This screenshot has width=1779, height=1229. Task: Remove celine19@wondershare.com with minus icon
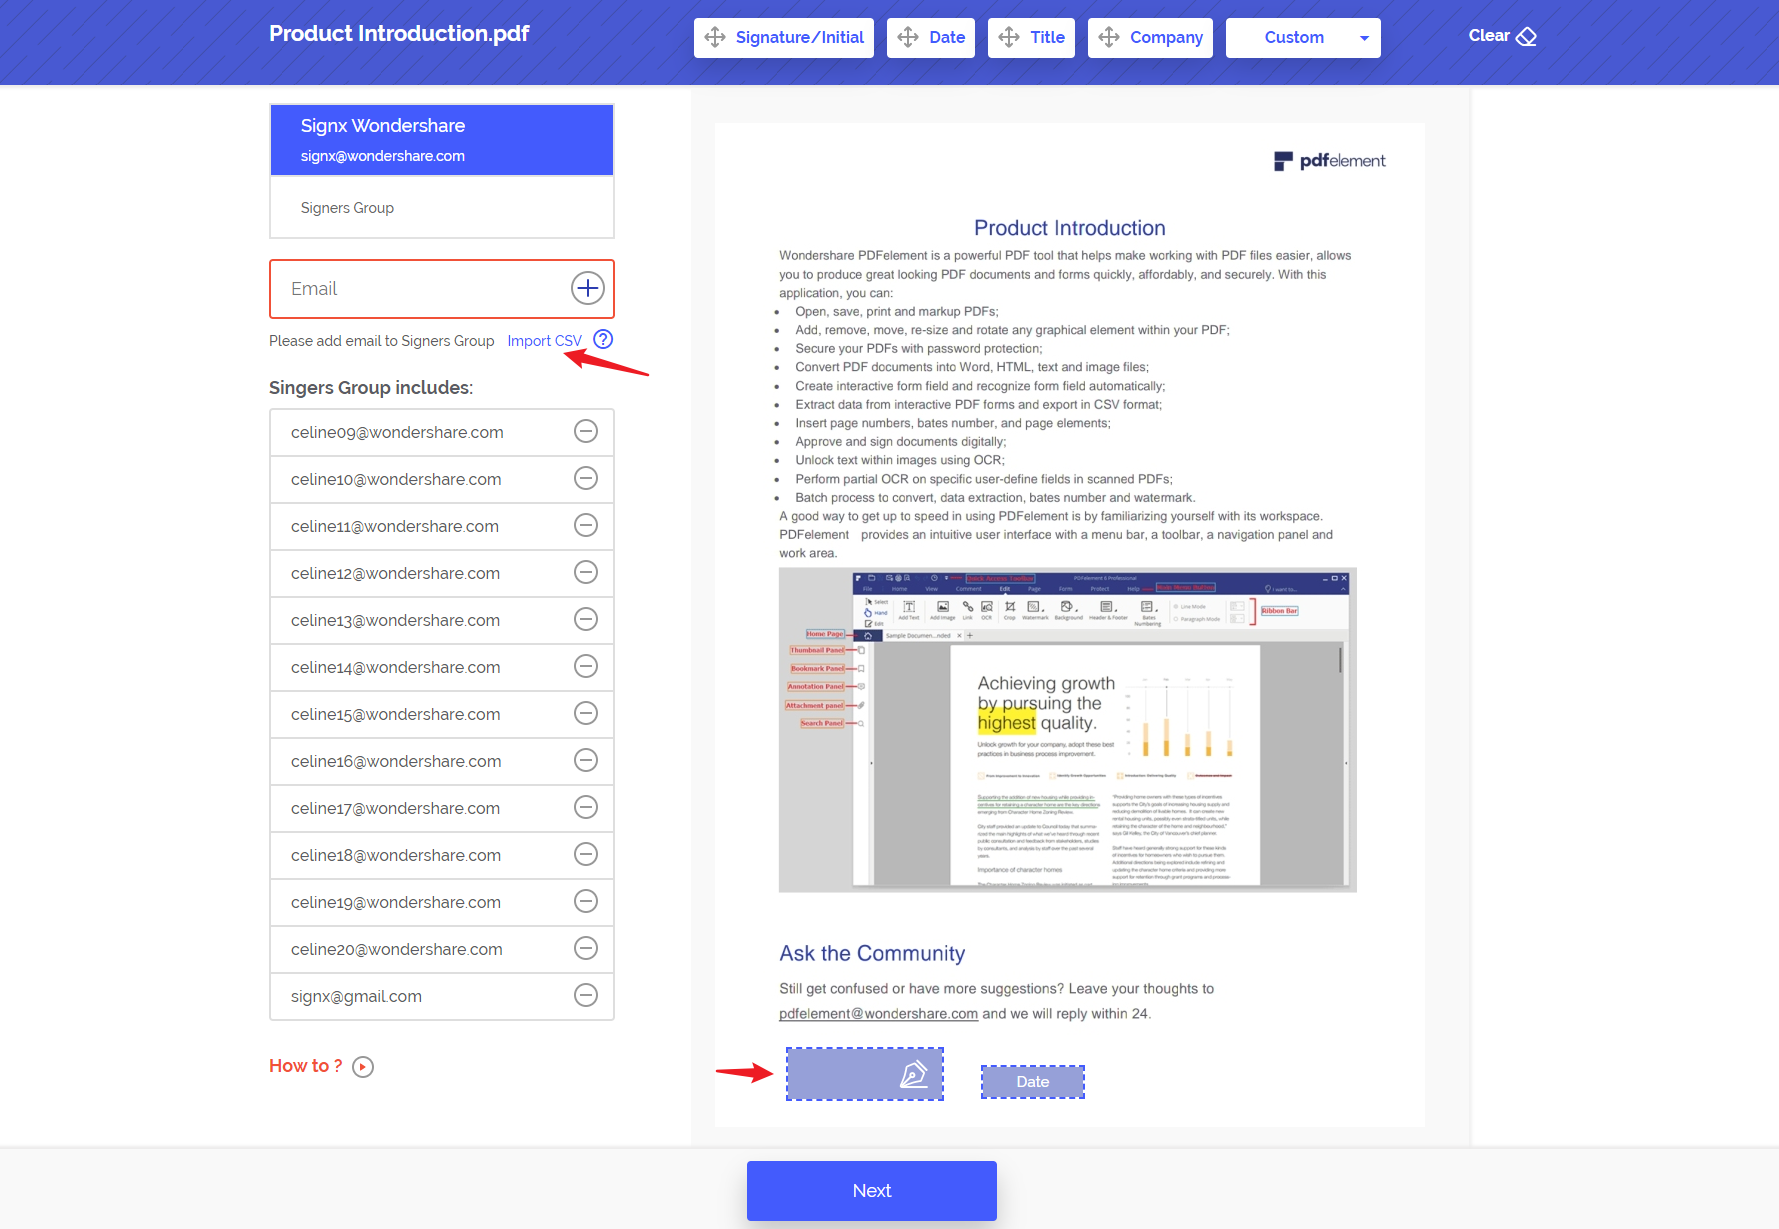click(x=586, y=901)
